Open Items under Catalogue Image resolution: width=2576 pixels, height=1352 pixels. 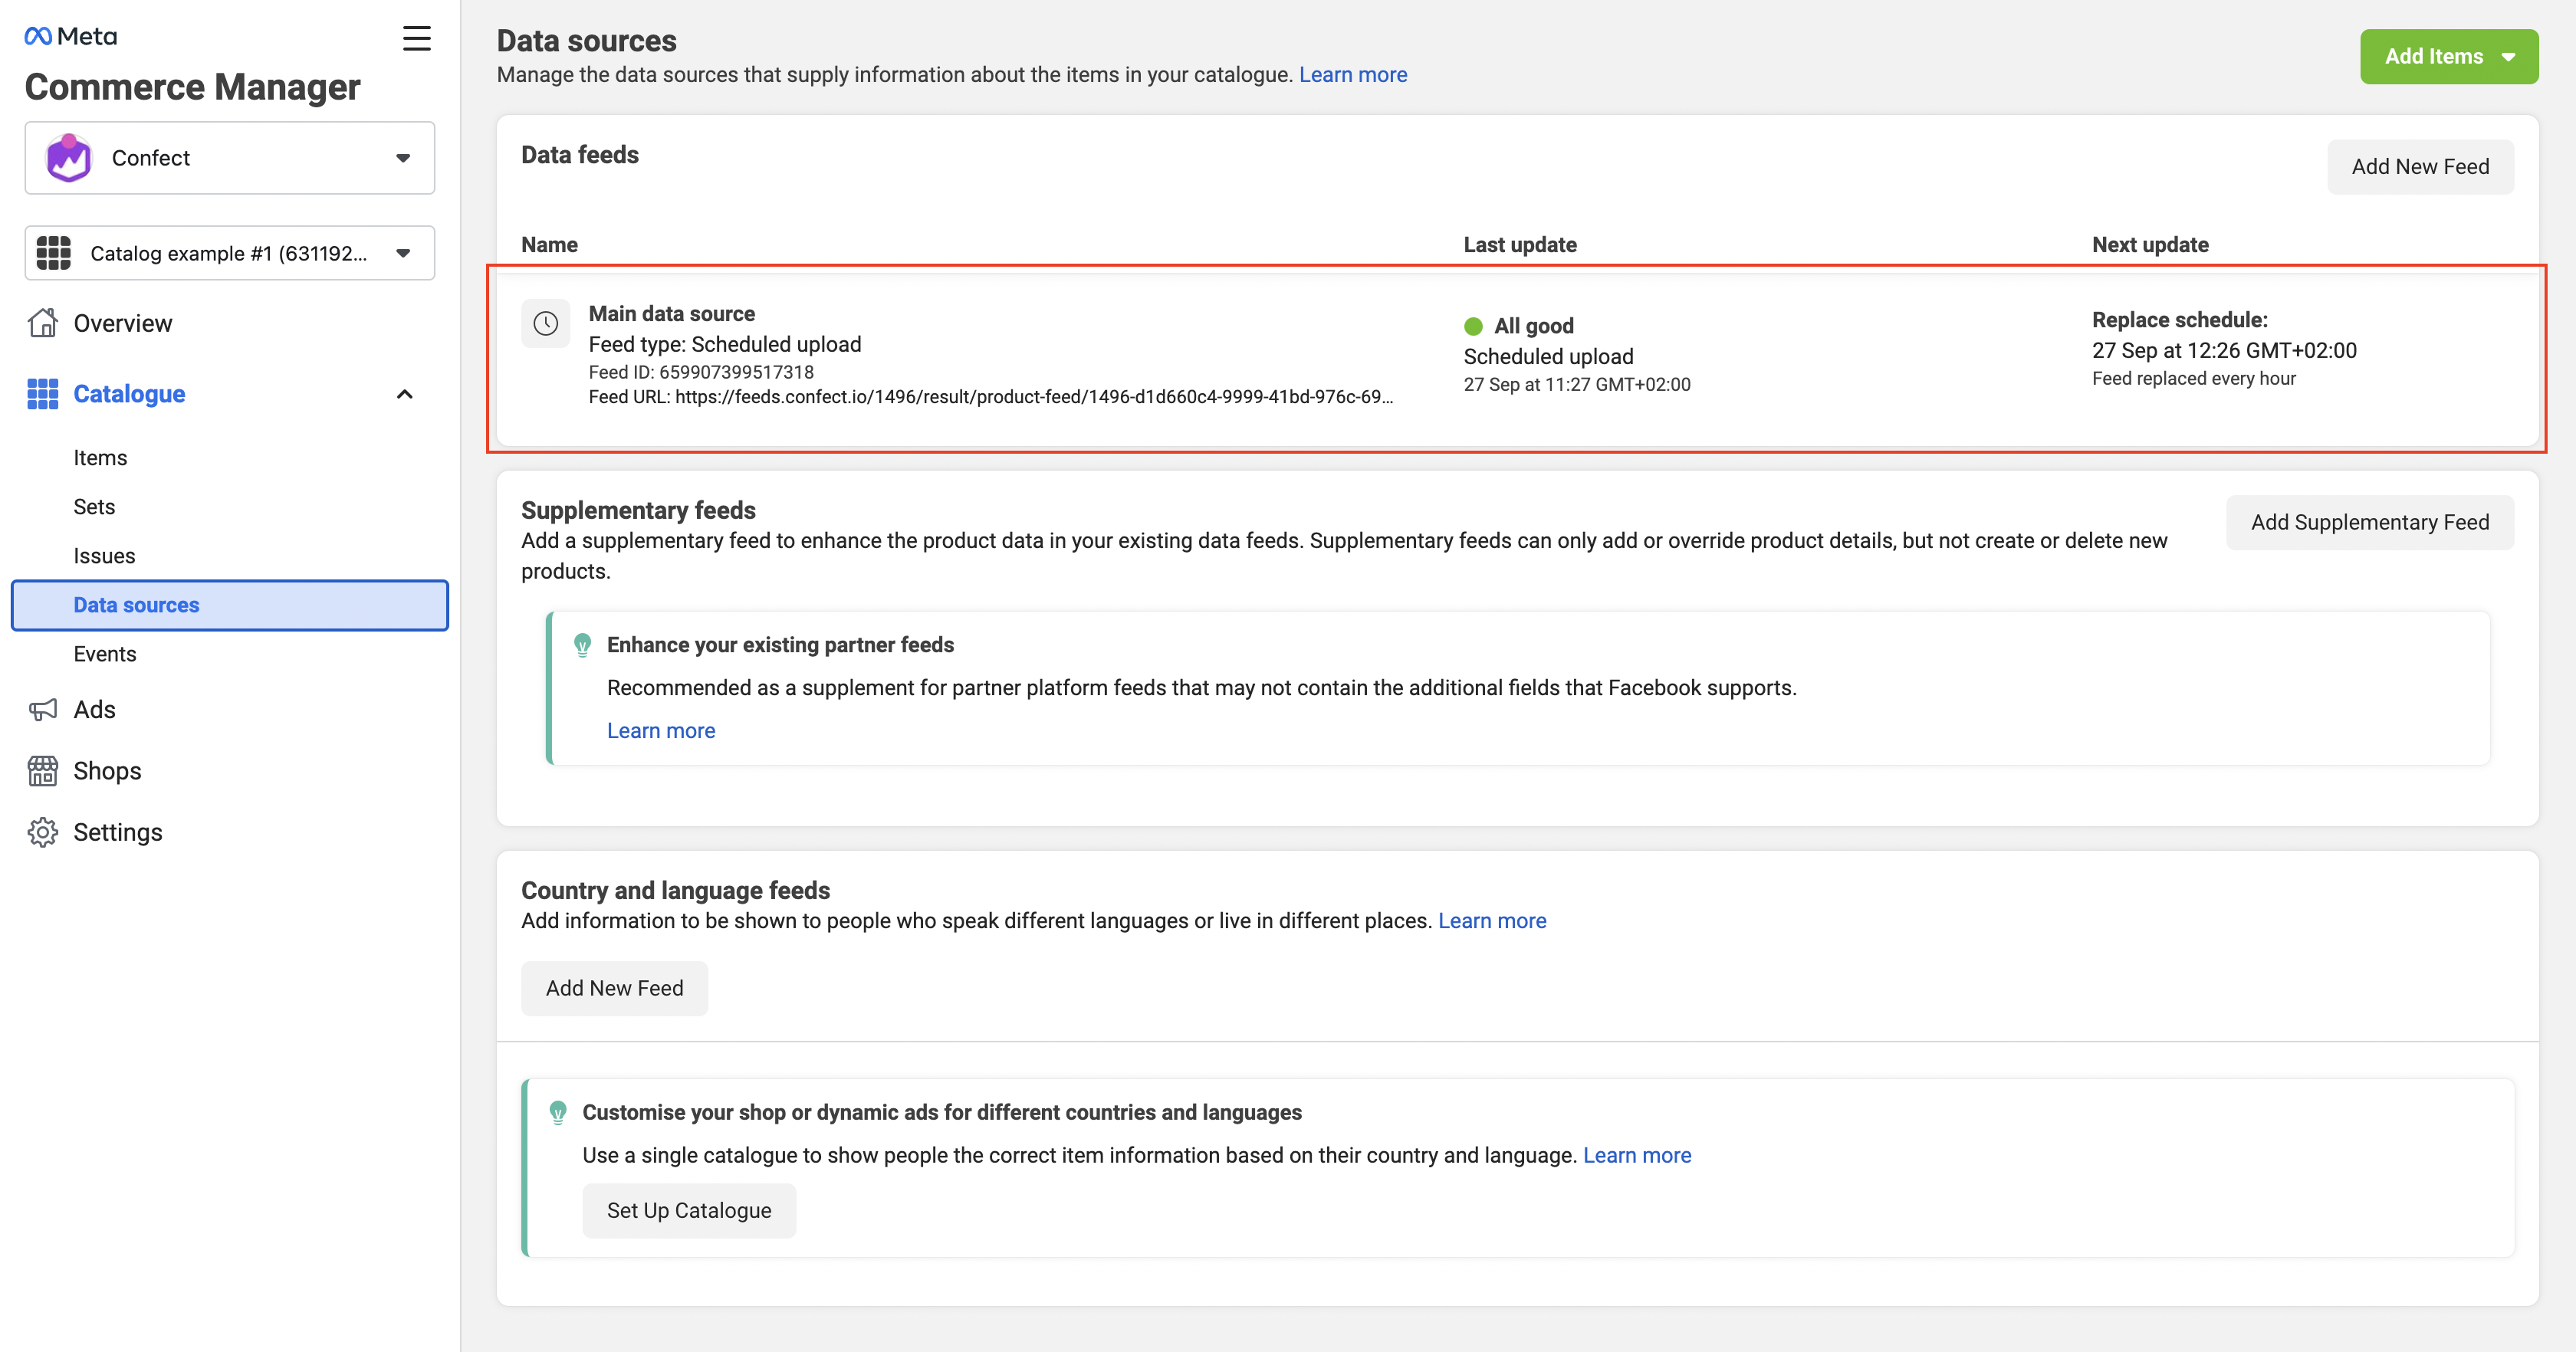[100, 458]
